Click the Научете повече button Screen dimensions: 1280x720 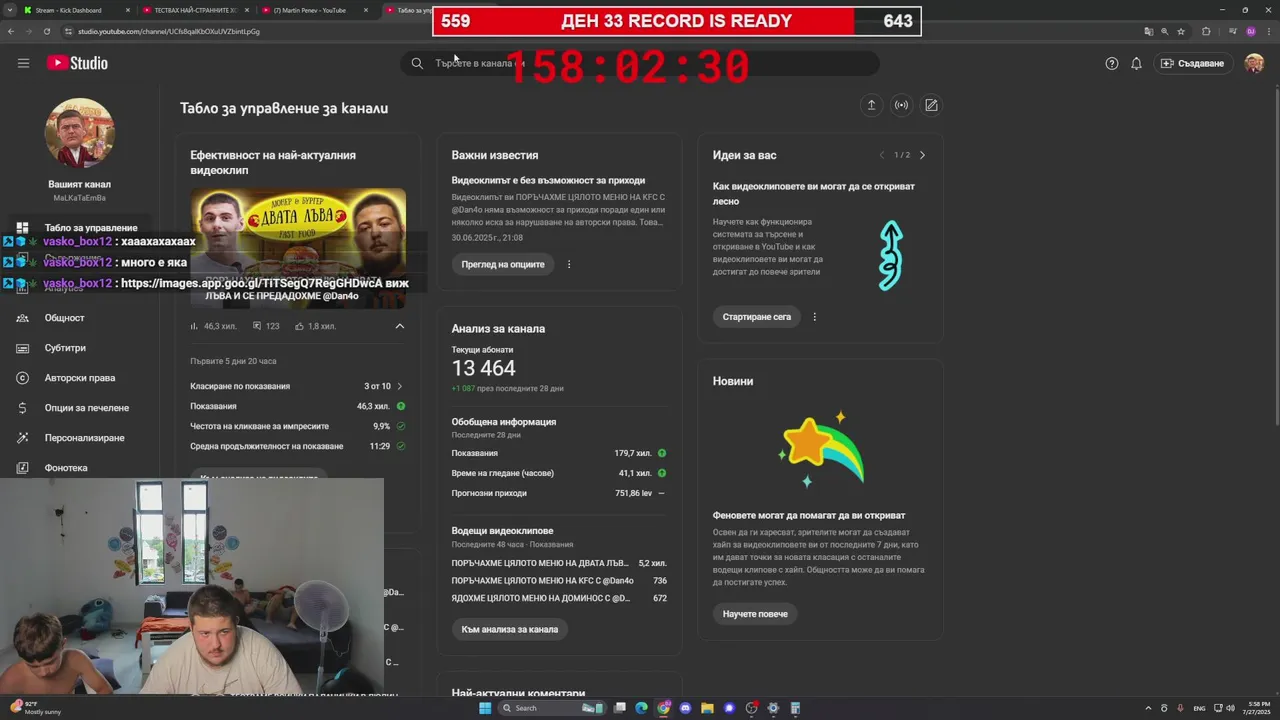pos(755,614)
